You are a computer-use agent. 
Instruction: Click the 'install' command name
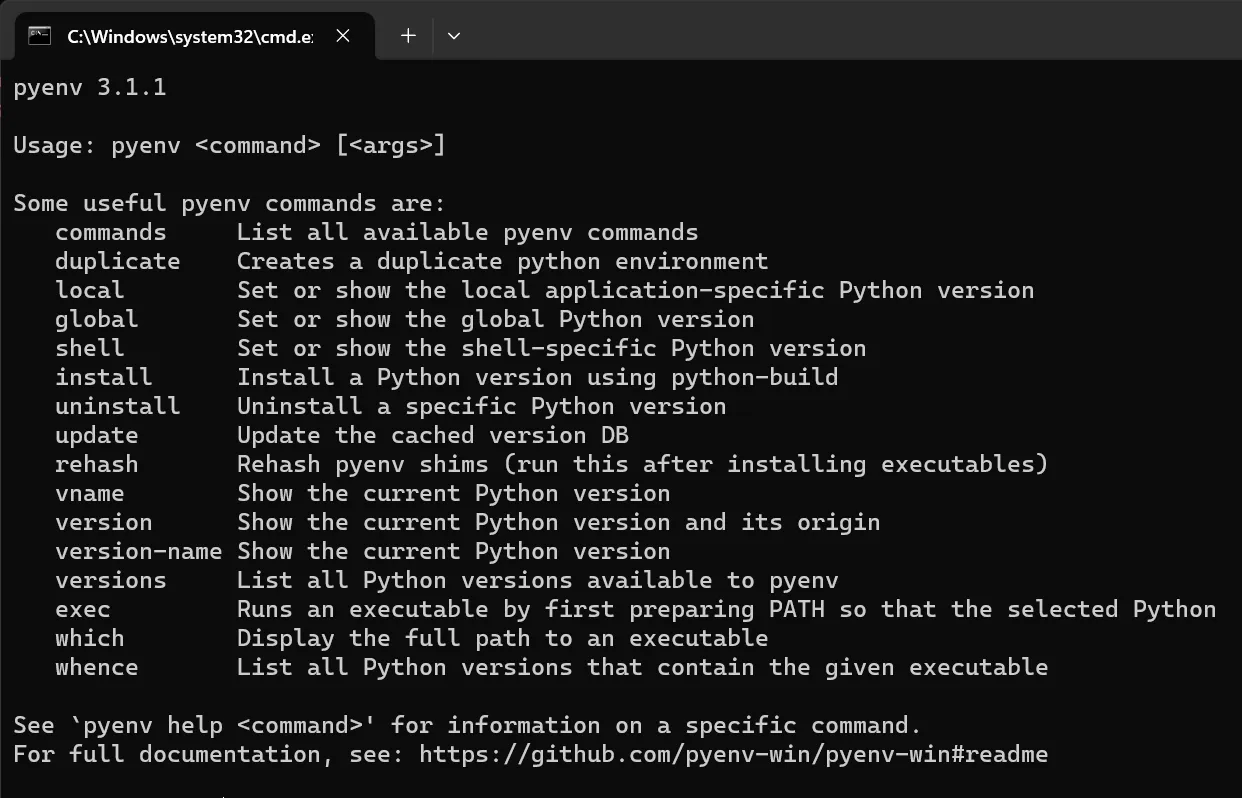pyautogui.click(x=104, y=378)
